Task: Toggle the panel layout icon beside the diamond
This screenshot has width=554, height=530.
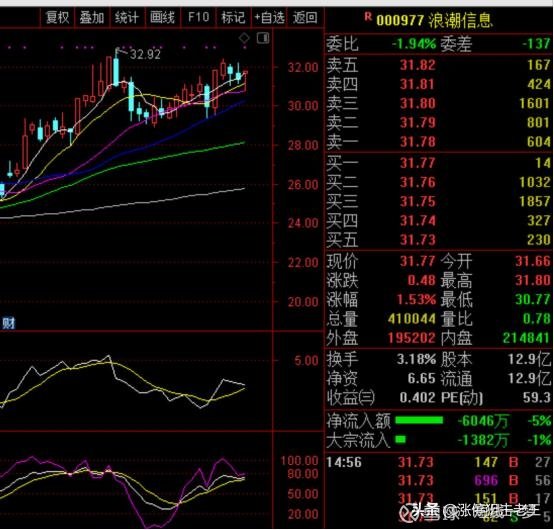Action: [263, 38]
